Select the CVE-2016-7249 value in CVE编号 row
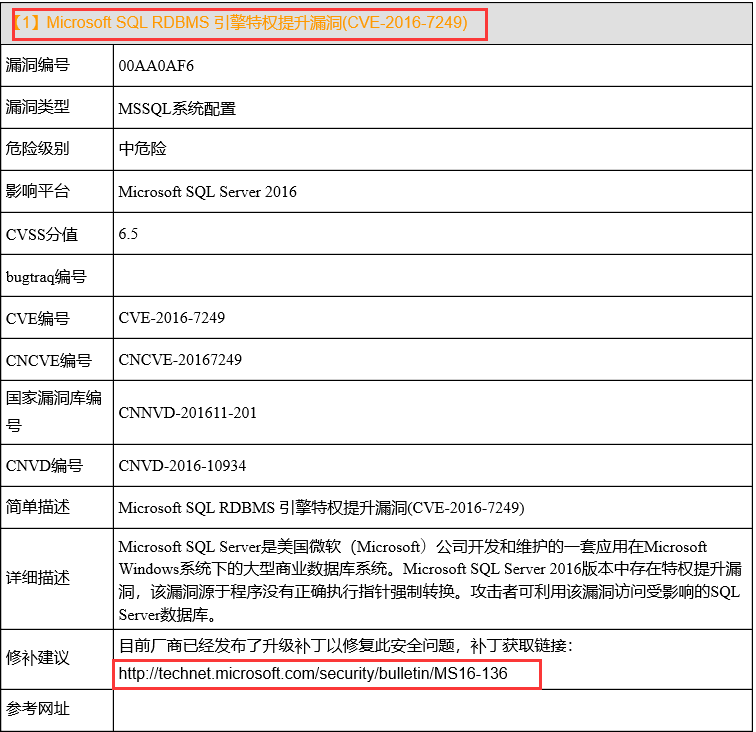 172,318
